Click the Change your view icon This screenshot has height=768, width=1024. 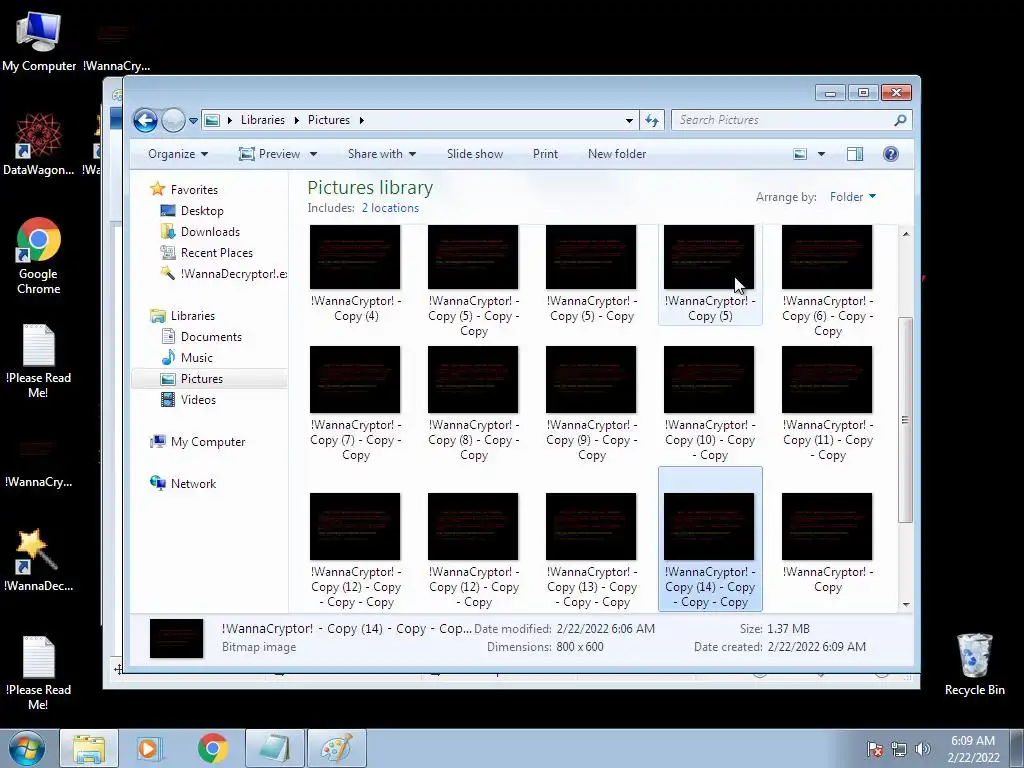click(800, 154)
